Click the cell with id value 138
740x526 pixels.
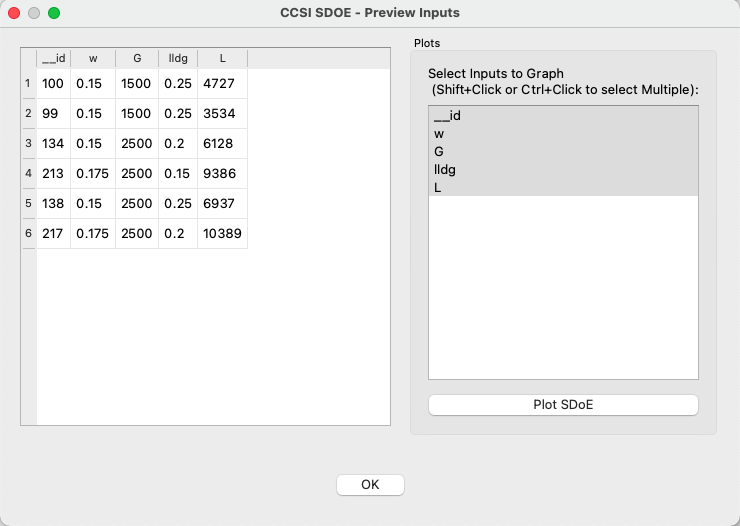[53, 203]
